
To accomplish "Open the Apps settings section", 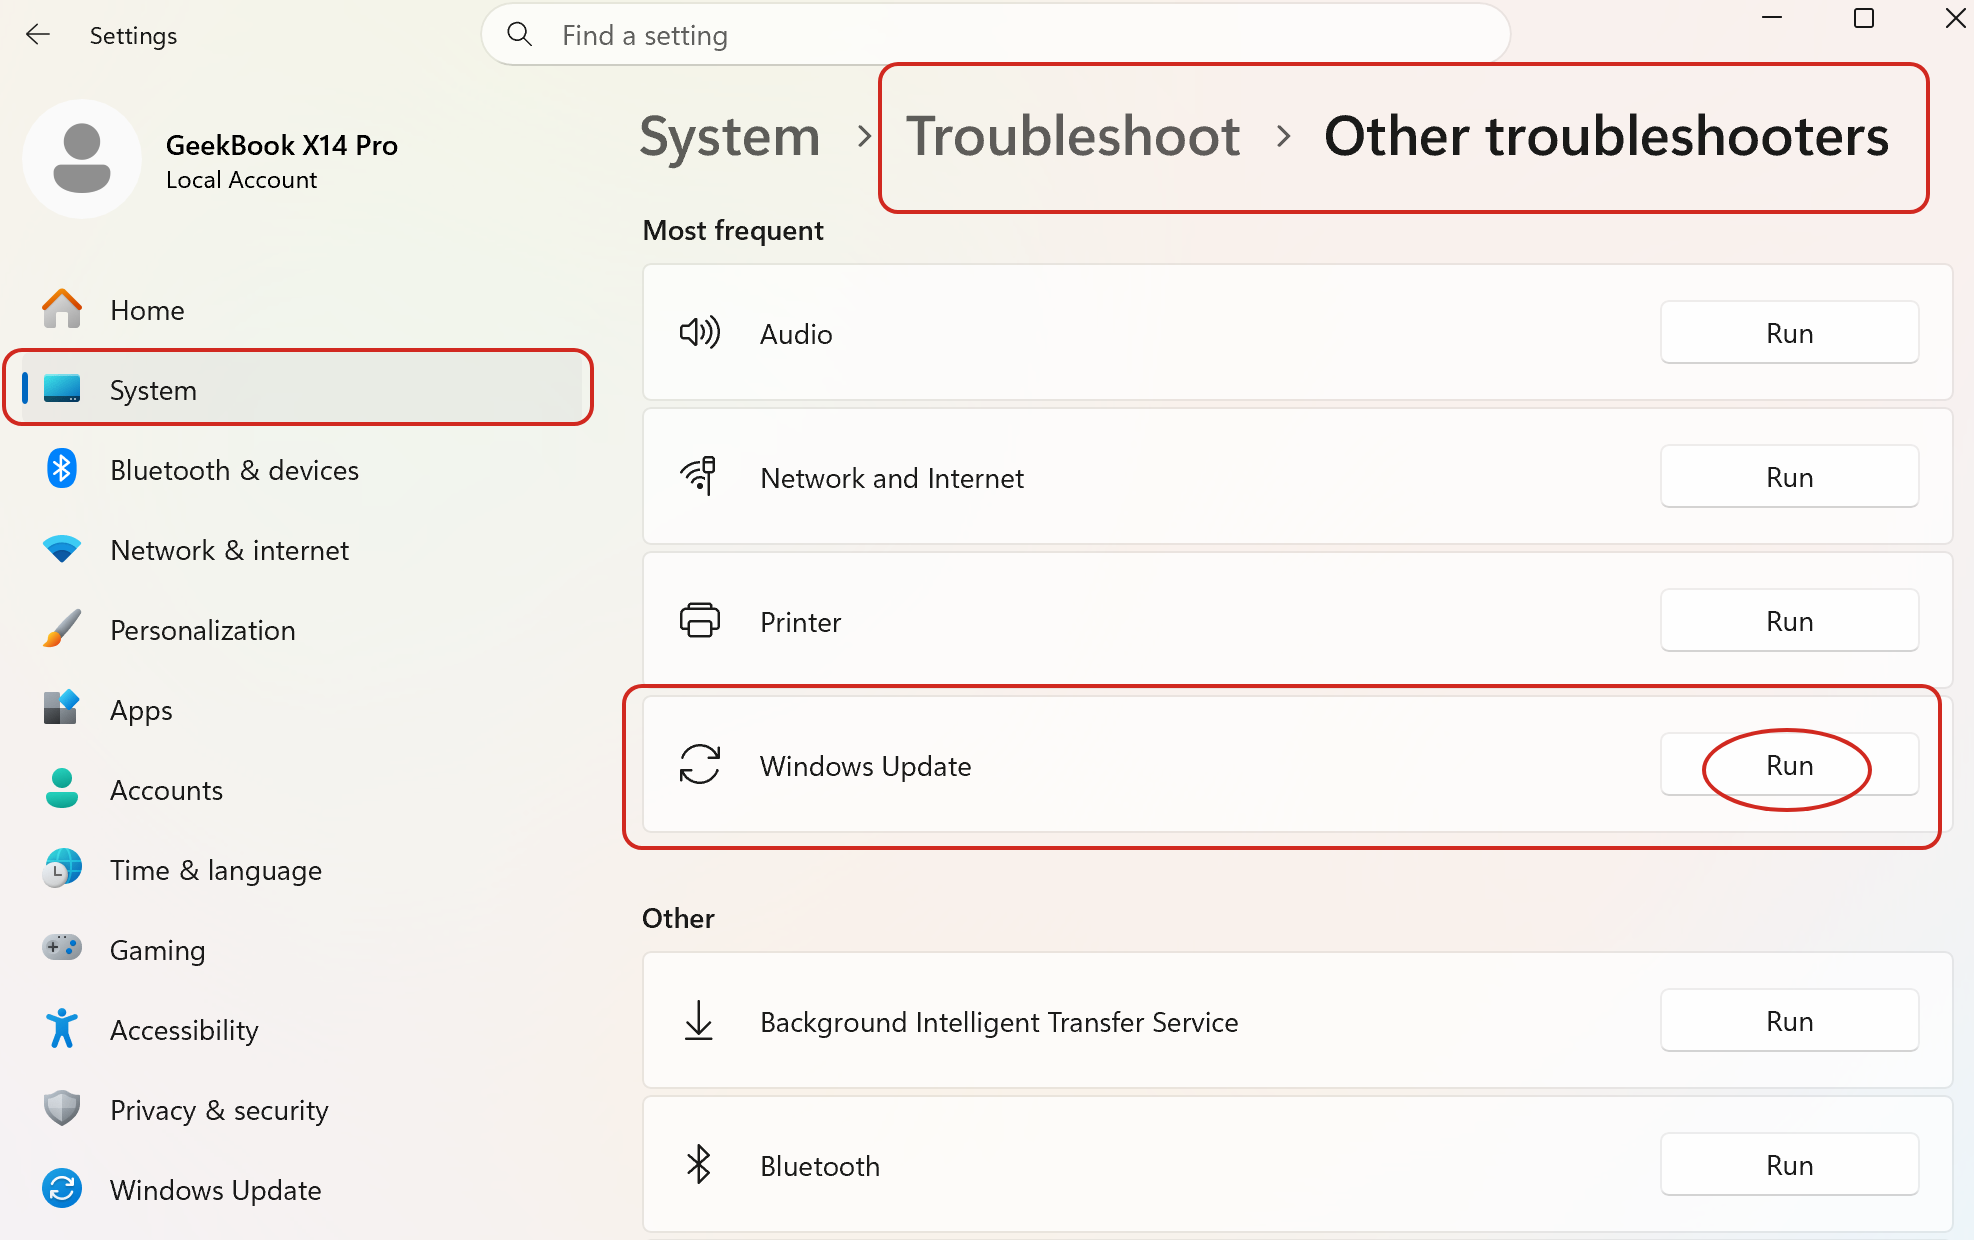I will coord(141,710).
